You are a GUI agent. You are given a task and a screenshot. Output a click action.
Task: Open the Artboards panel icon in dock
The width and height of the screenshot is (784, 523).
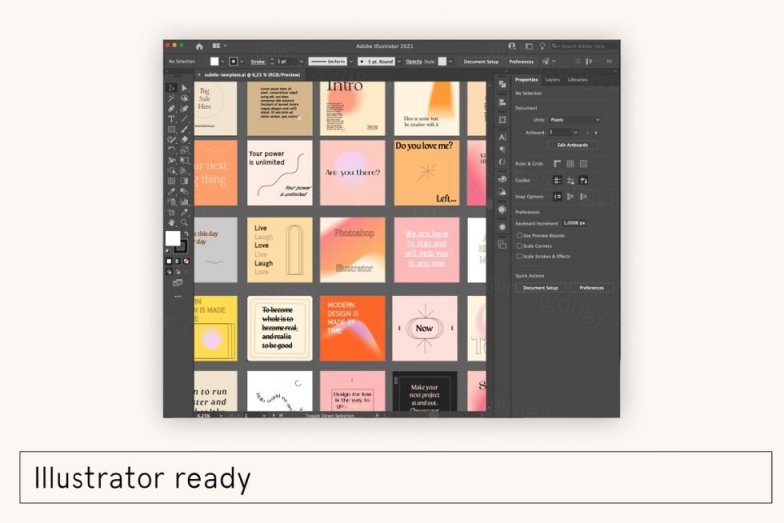coord(502,119)
